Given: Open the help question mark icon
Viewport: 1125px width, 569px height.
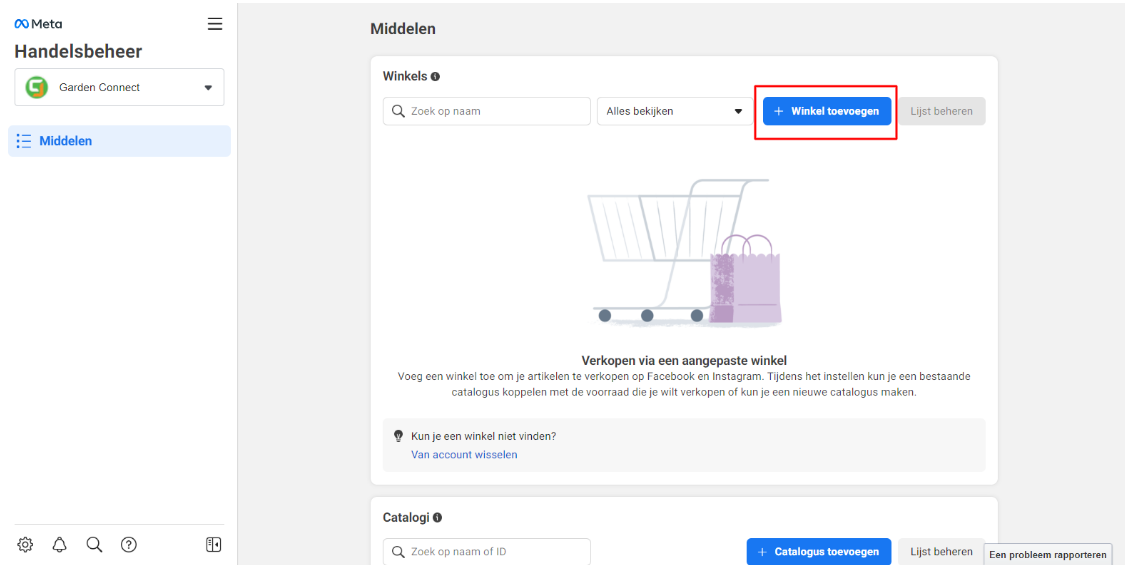Looking at the screenshot, I should point(129,545).
